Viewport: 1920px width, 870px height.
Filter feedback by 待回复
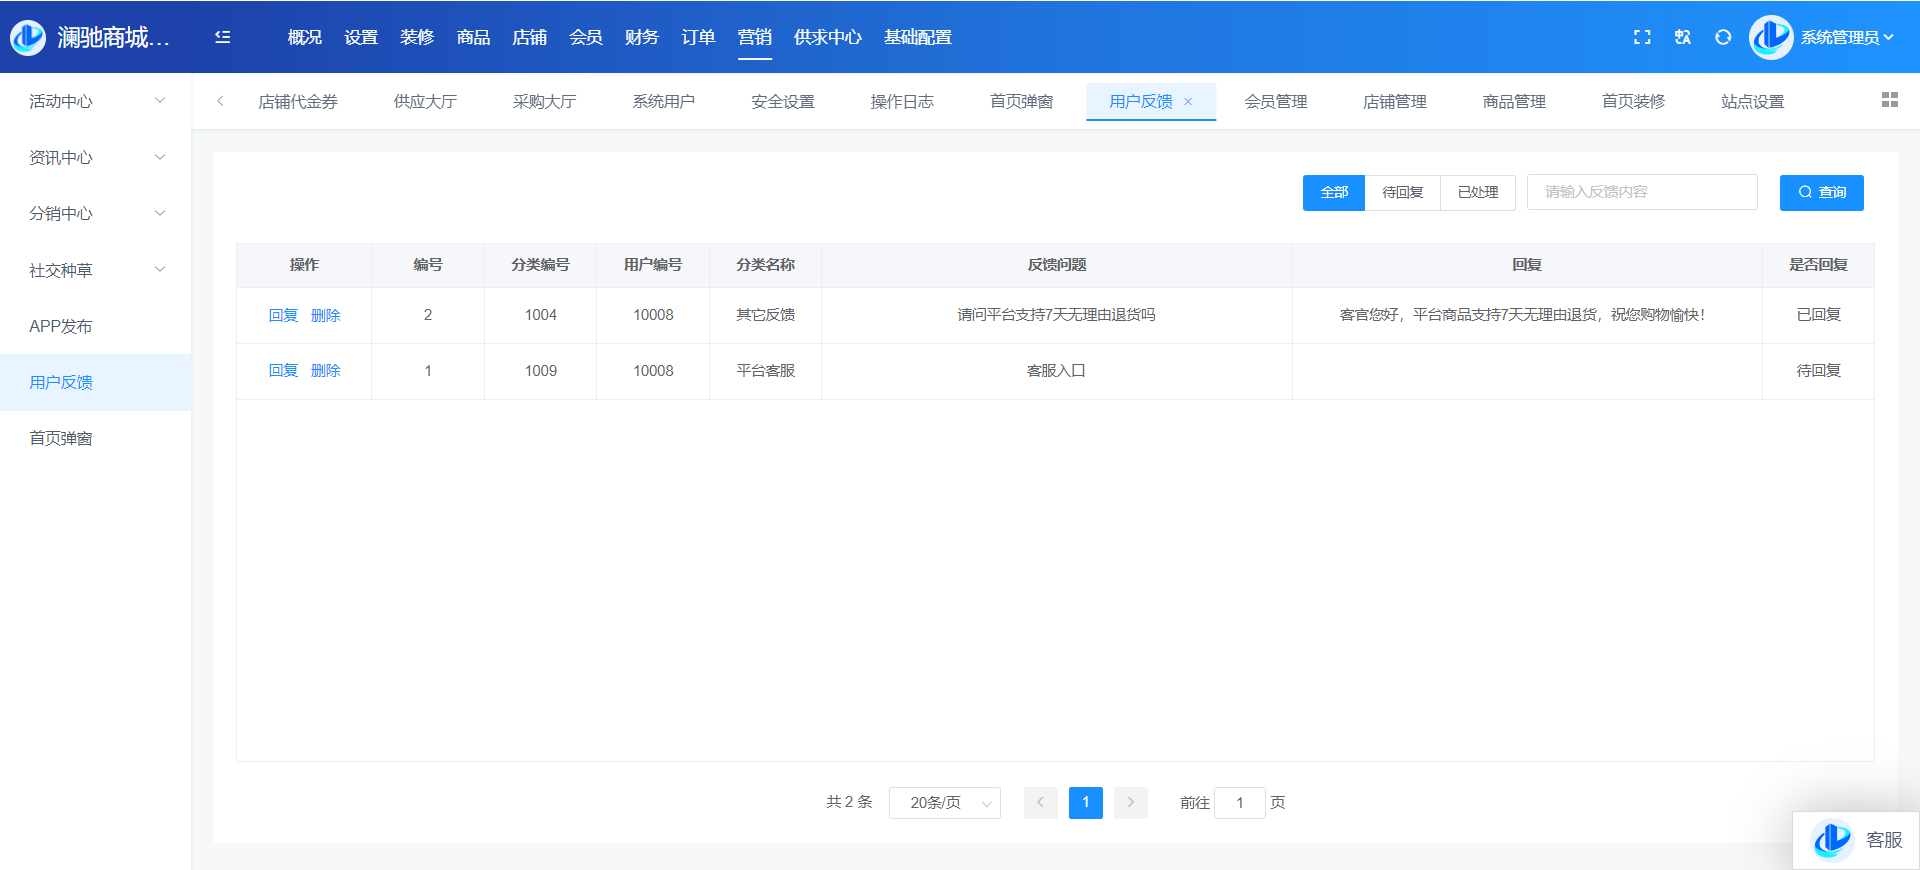(x=1402, y=192)
